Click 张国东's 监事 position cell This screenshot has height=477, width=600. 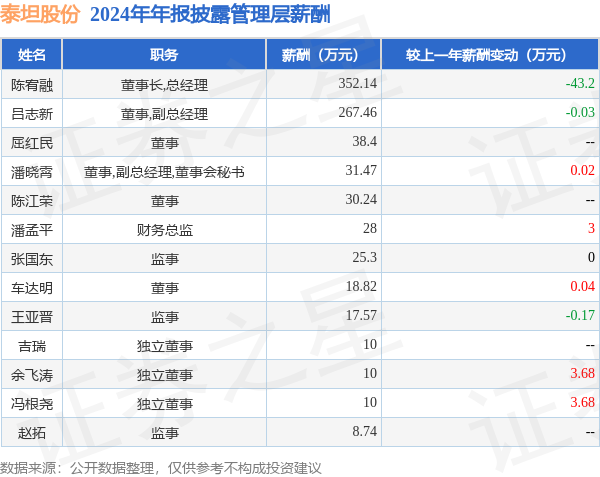point(164,259)
